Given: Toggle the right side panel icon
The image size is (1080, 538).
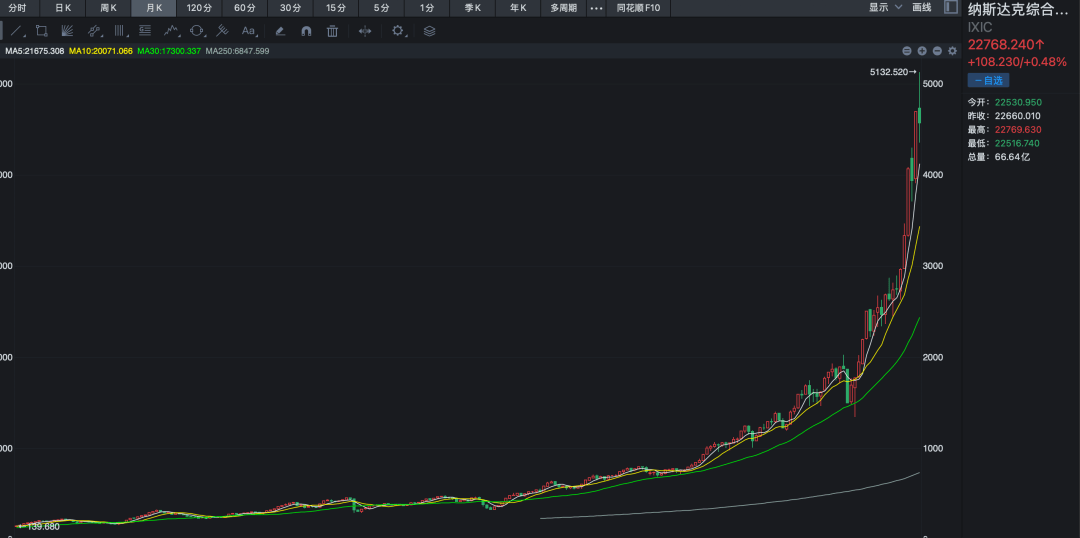Looking at the screenshot, I should click(950, 8).
